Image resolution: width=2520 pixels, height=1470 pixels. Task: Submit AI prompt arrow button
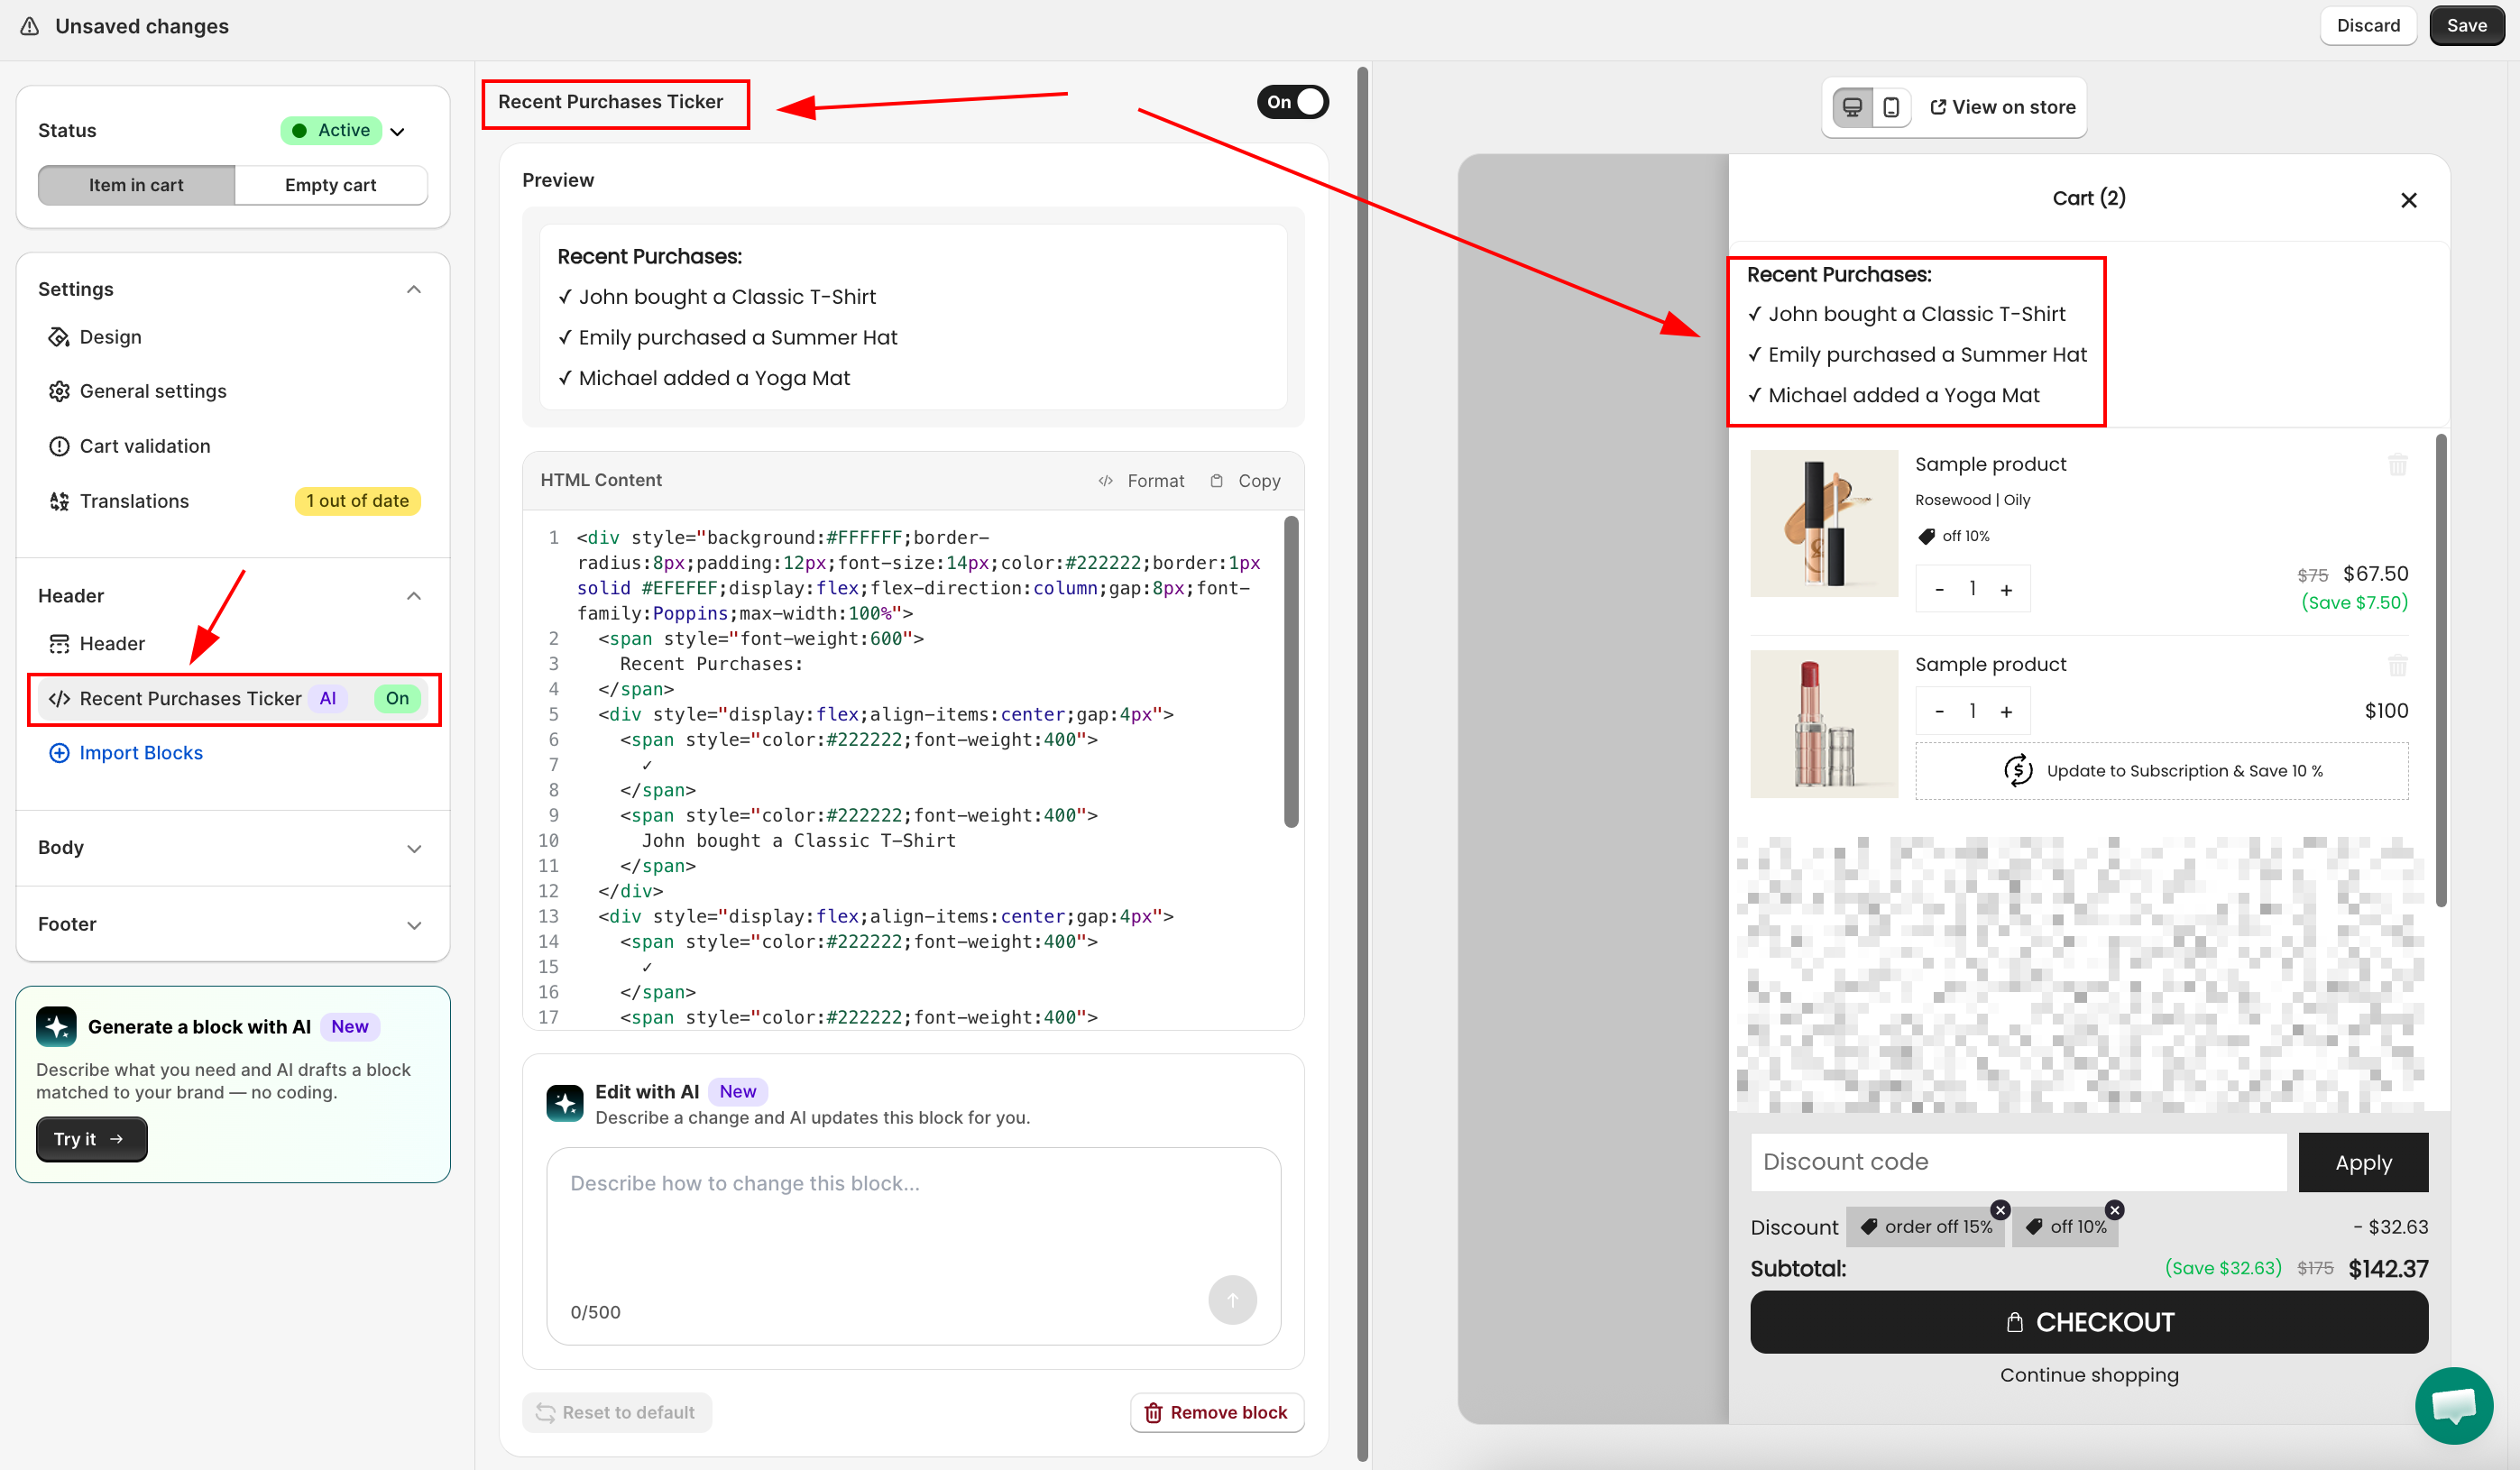(1232, 1299)
